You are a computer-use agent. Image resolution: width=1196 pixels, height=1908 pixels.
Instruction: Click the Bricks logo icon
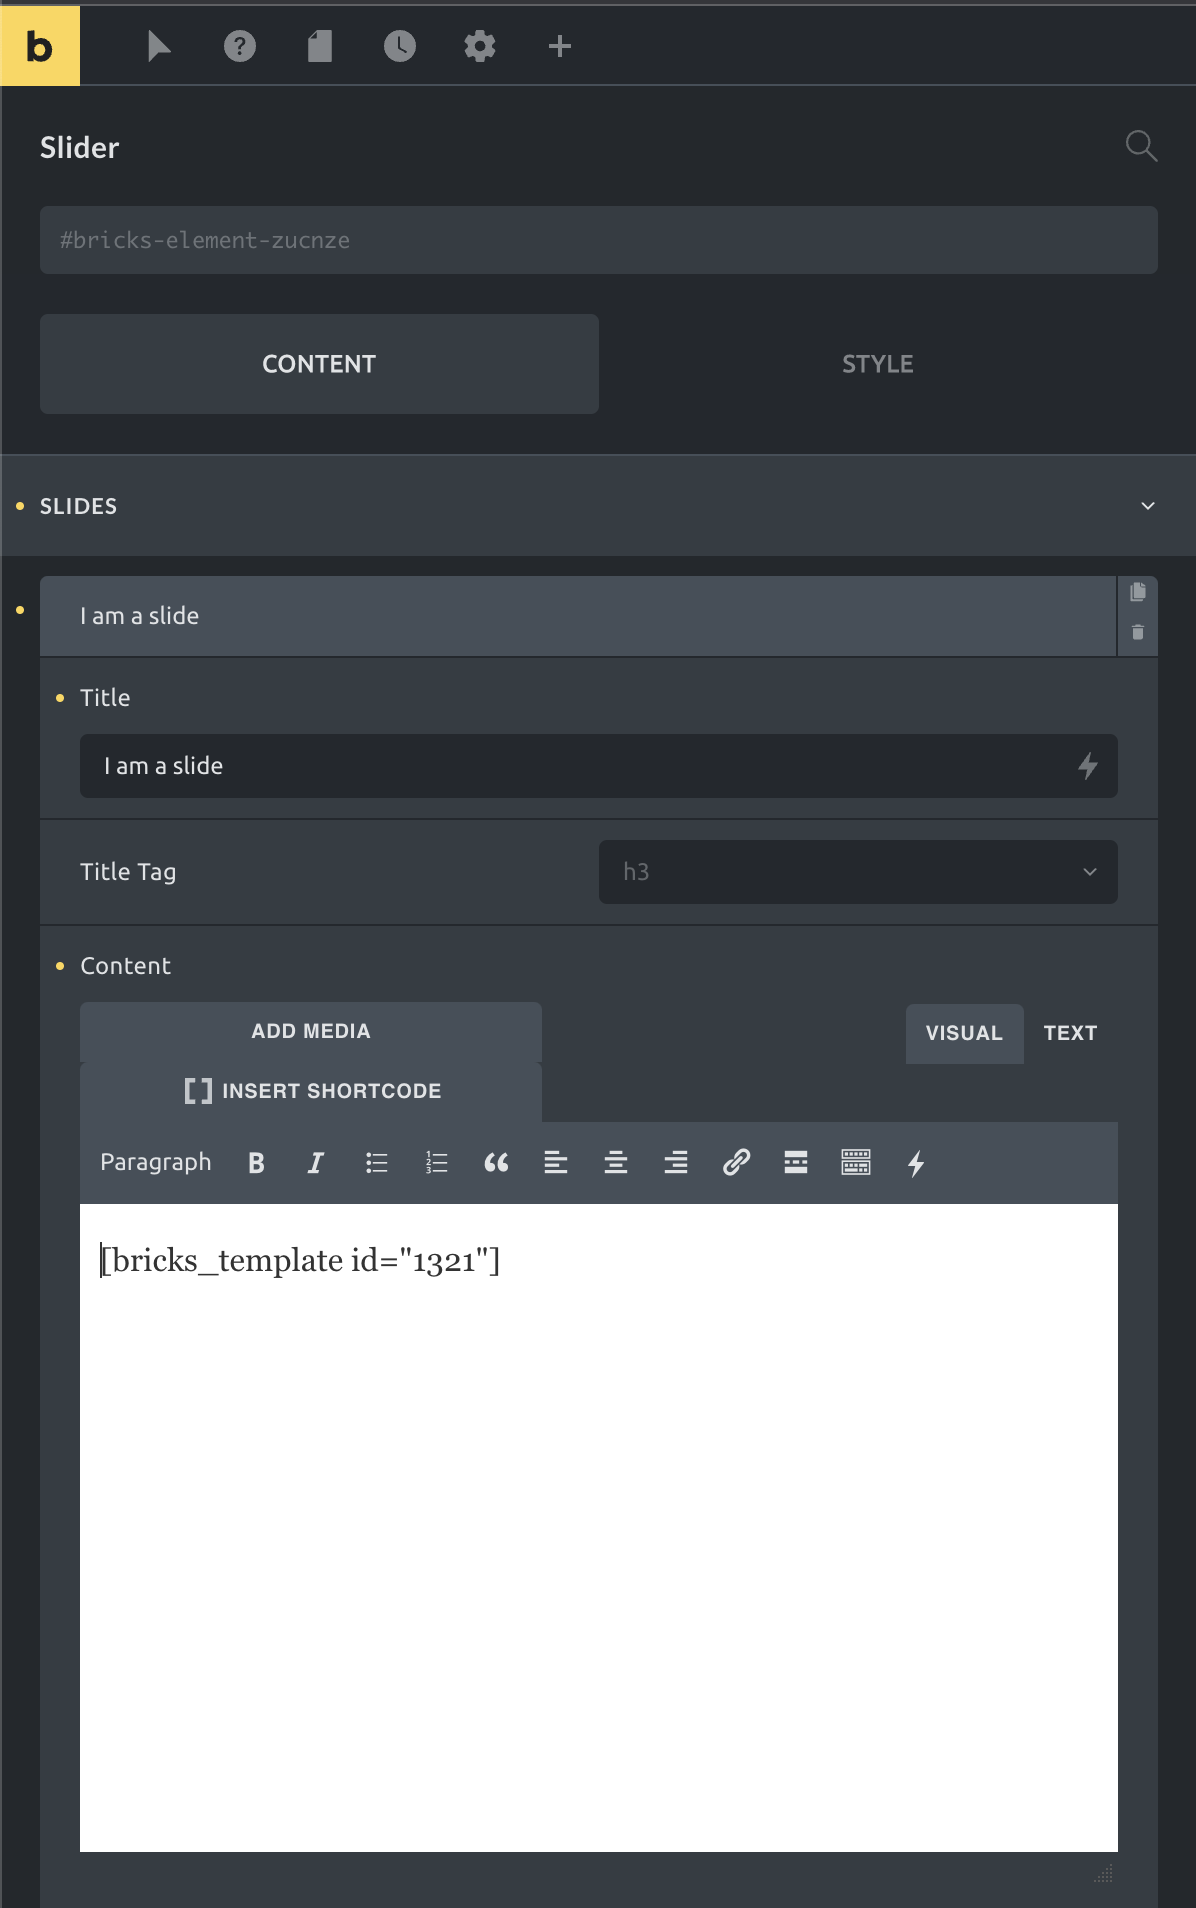tap(40, 46)
